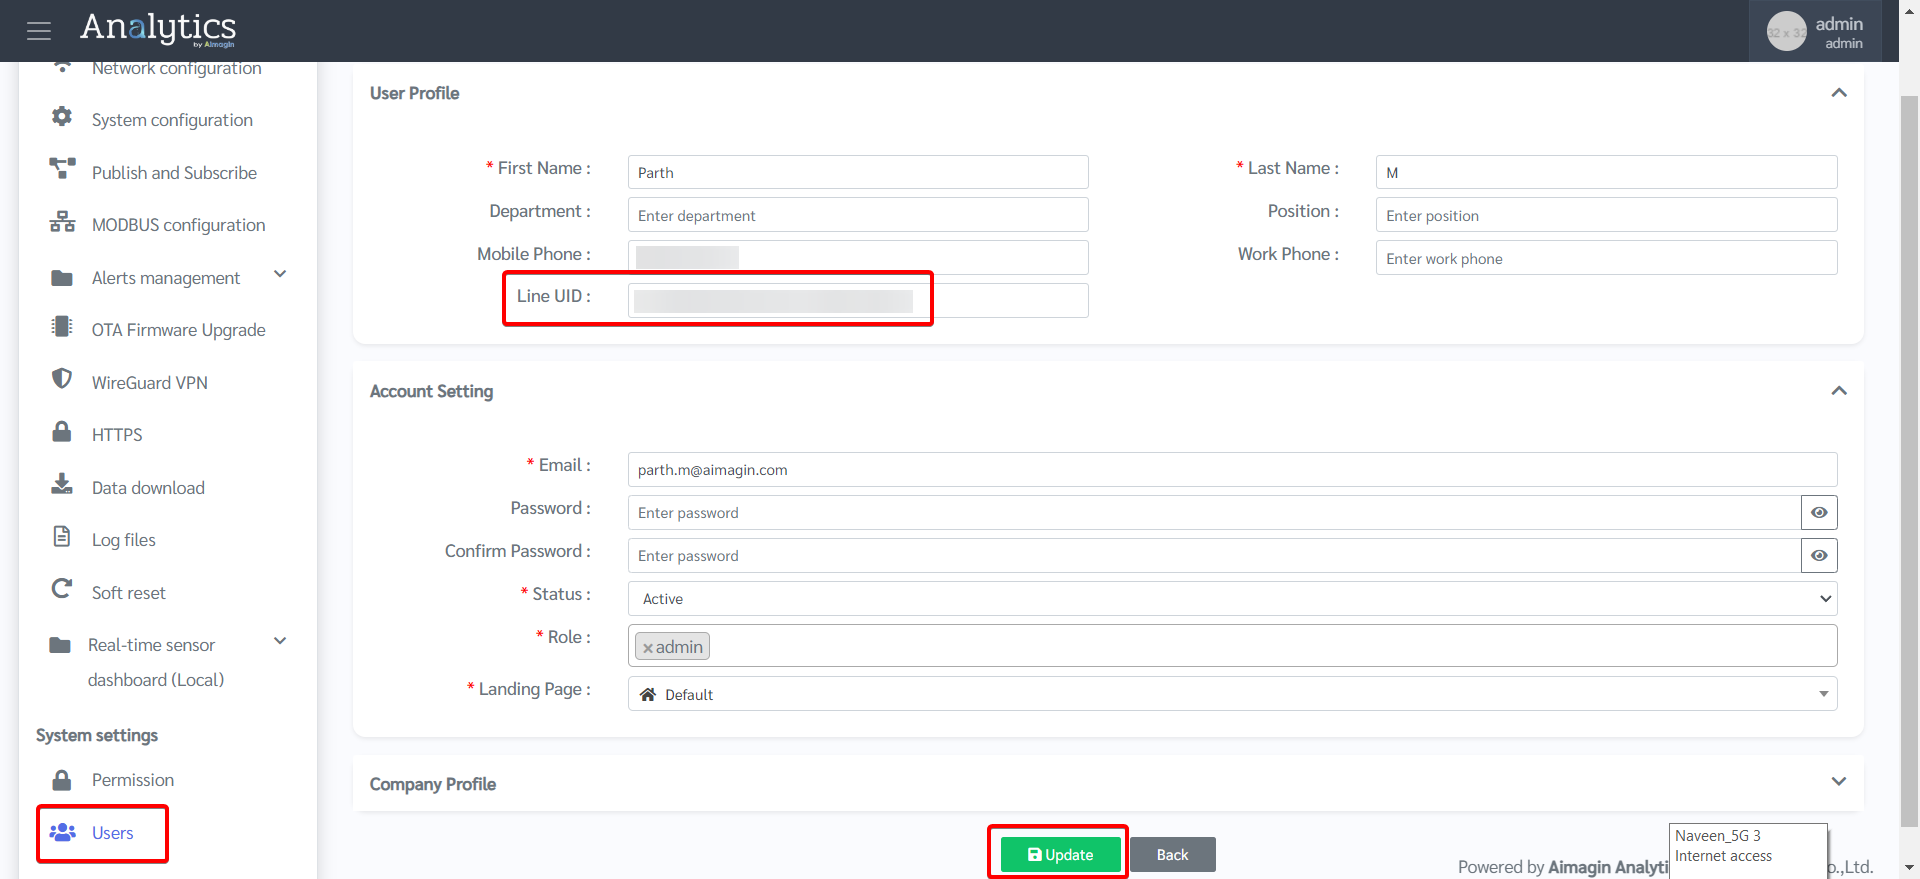This screenshot has width=1920, height=879.
Task: Click the Position input field
Action: (x=1606, y=215)
